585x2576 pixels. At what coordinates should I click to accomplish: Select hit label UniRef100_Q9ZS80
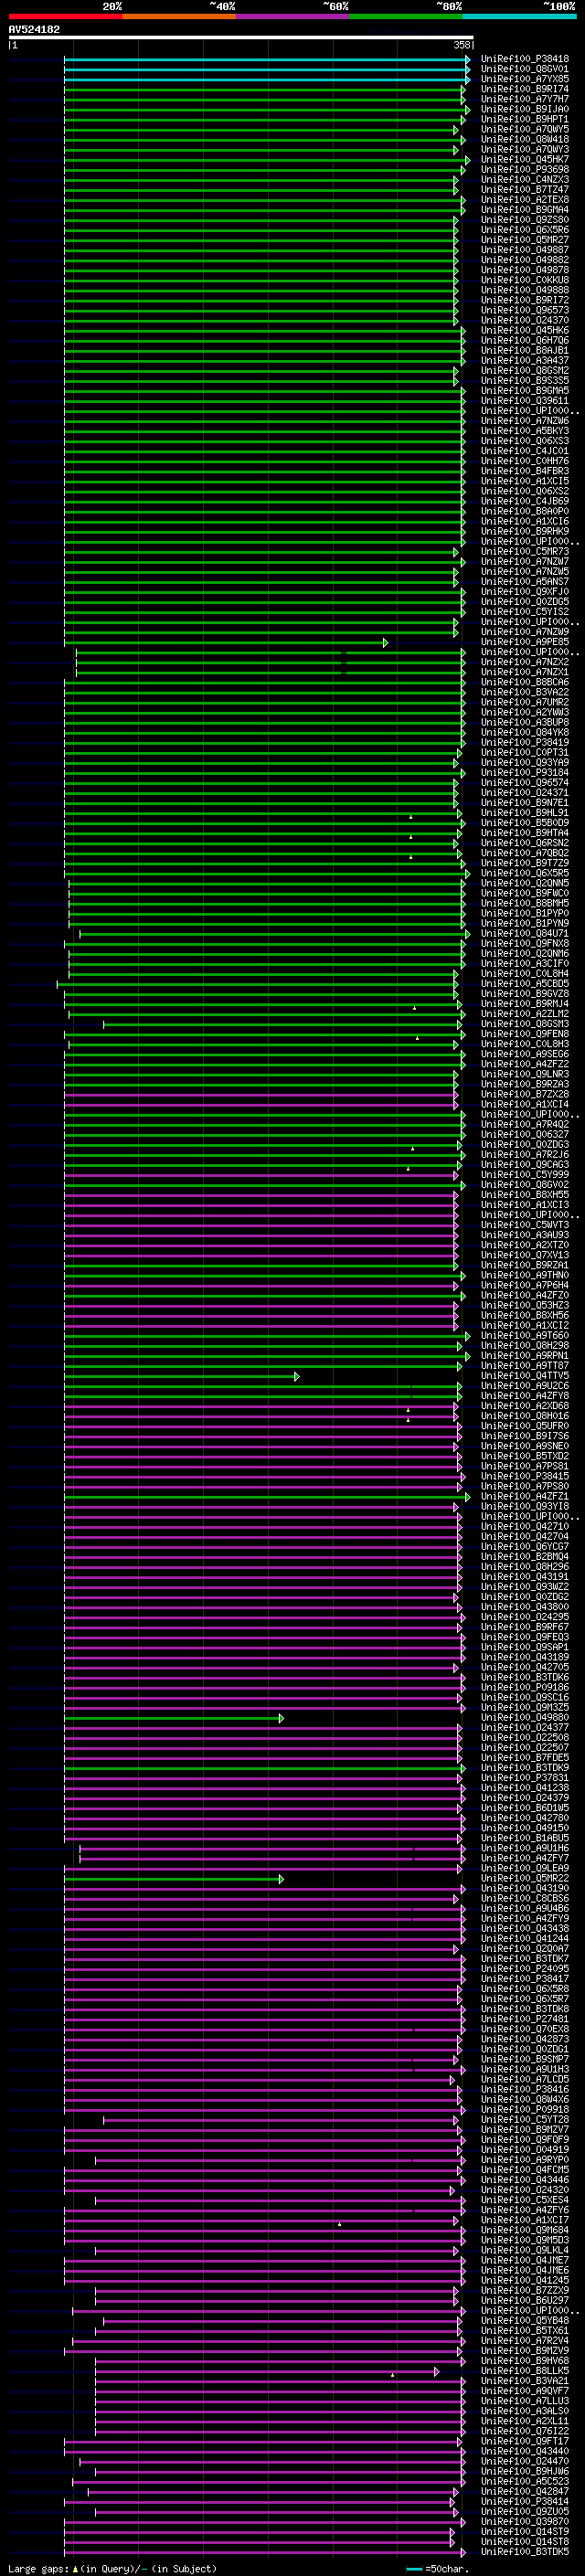pyautogui.click(x=524, y=221)
